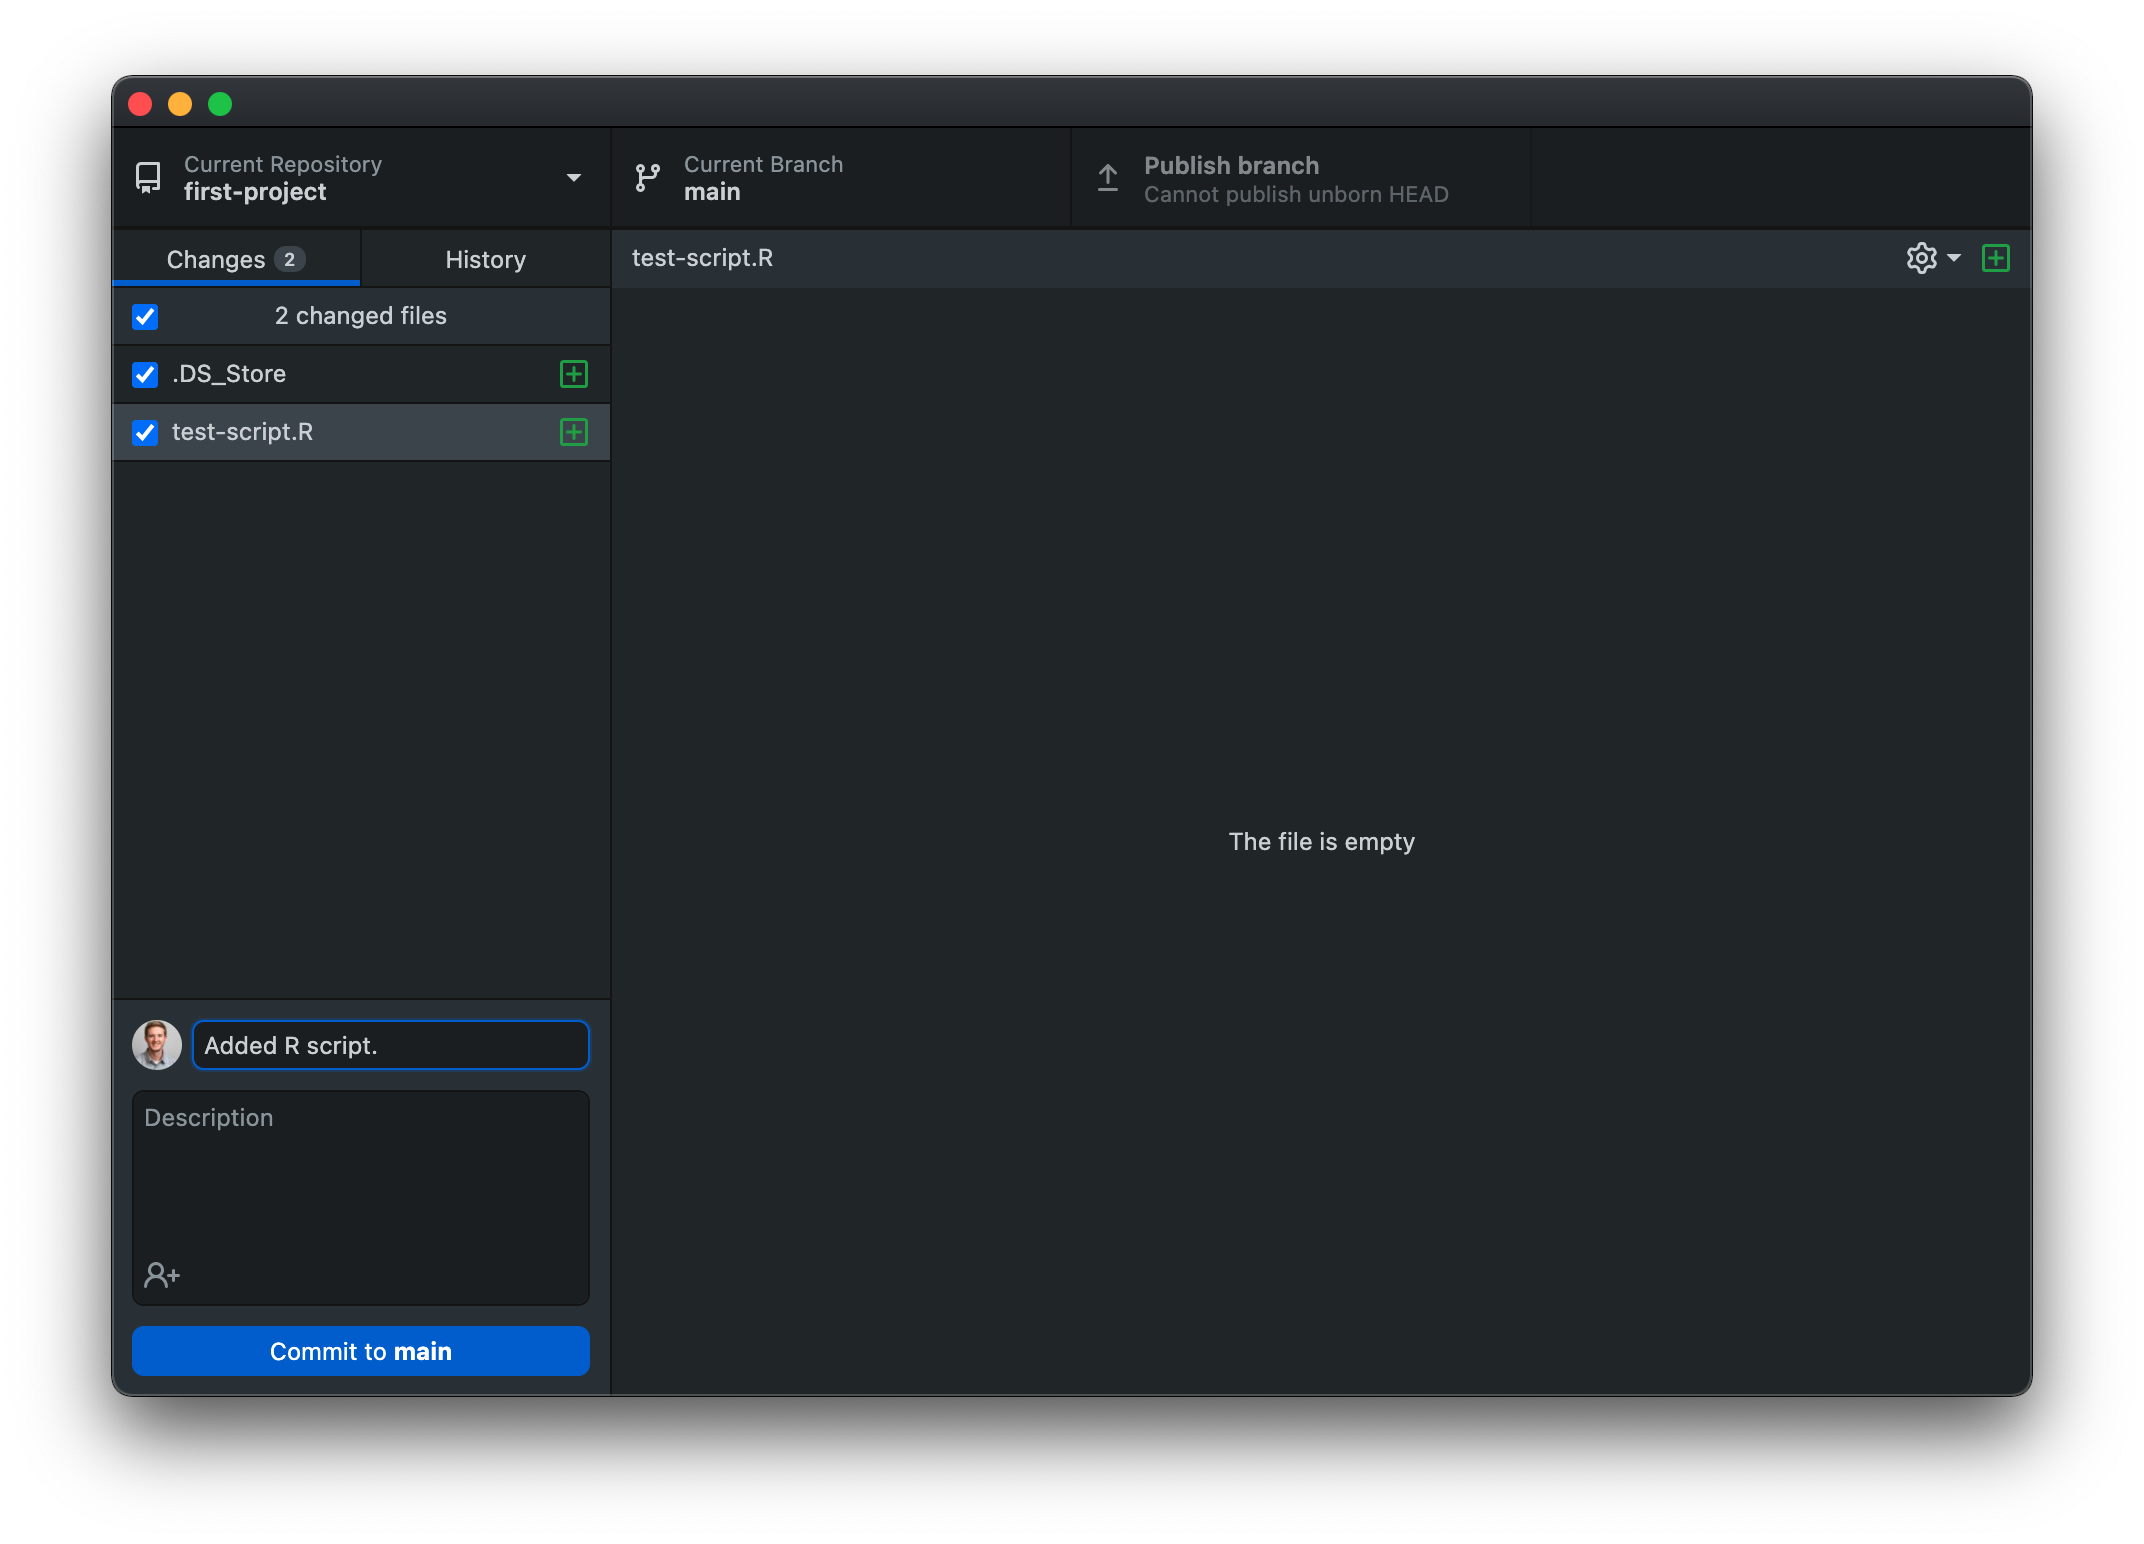Click the Changes count badge 2

point(290,259)
